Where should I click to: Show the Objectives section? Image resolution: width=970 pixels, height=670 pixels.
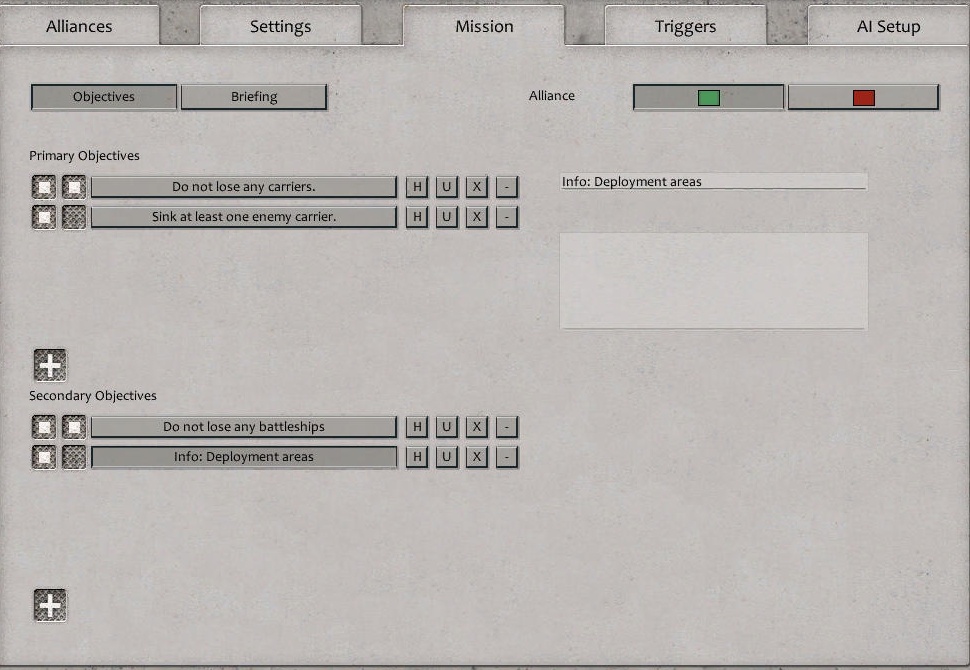point(104,97)
